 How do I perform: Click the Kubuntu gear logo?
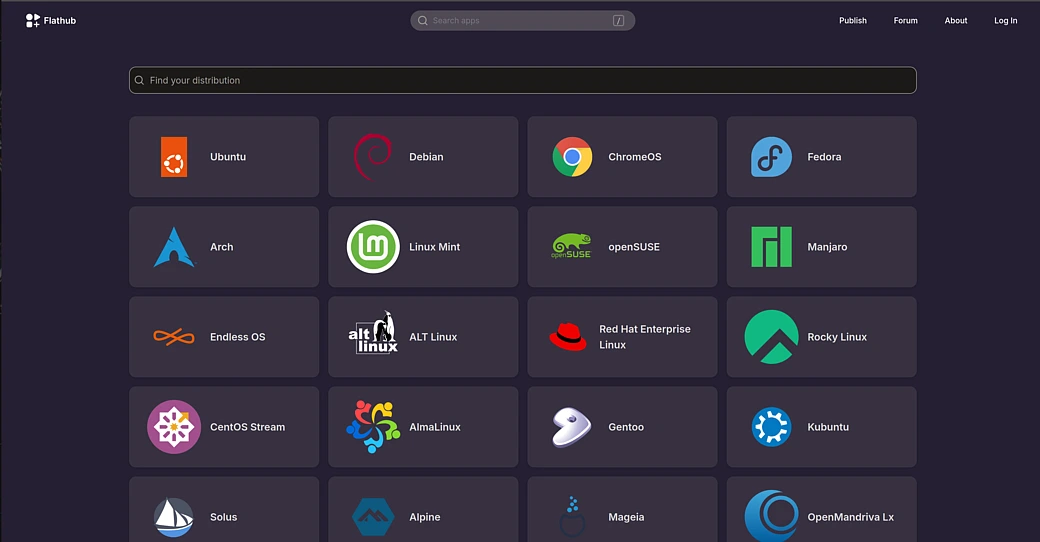771,427
